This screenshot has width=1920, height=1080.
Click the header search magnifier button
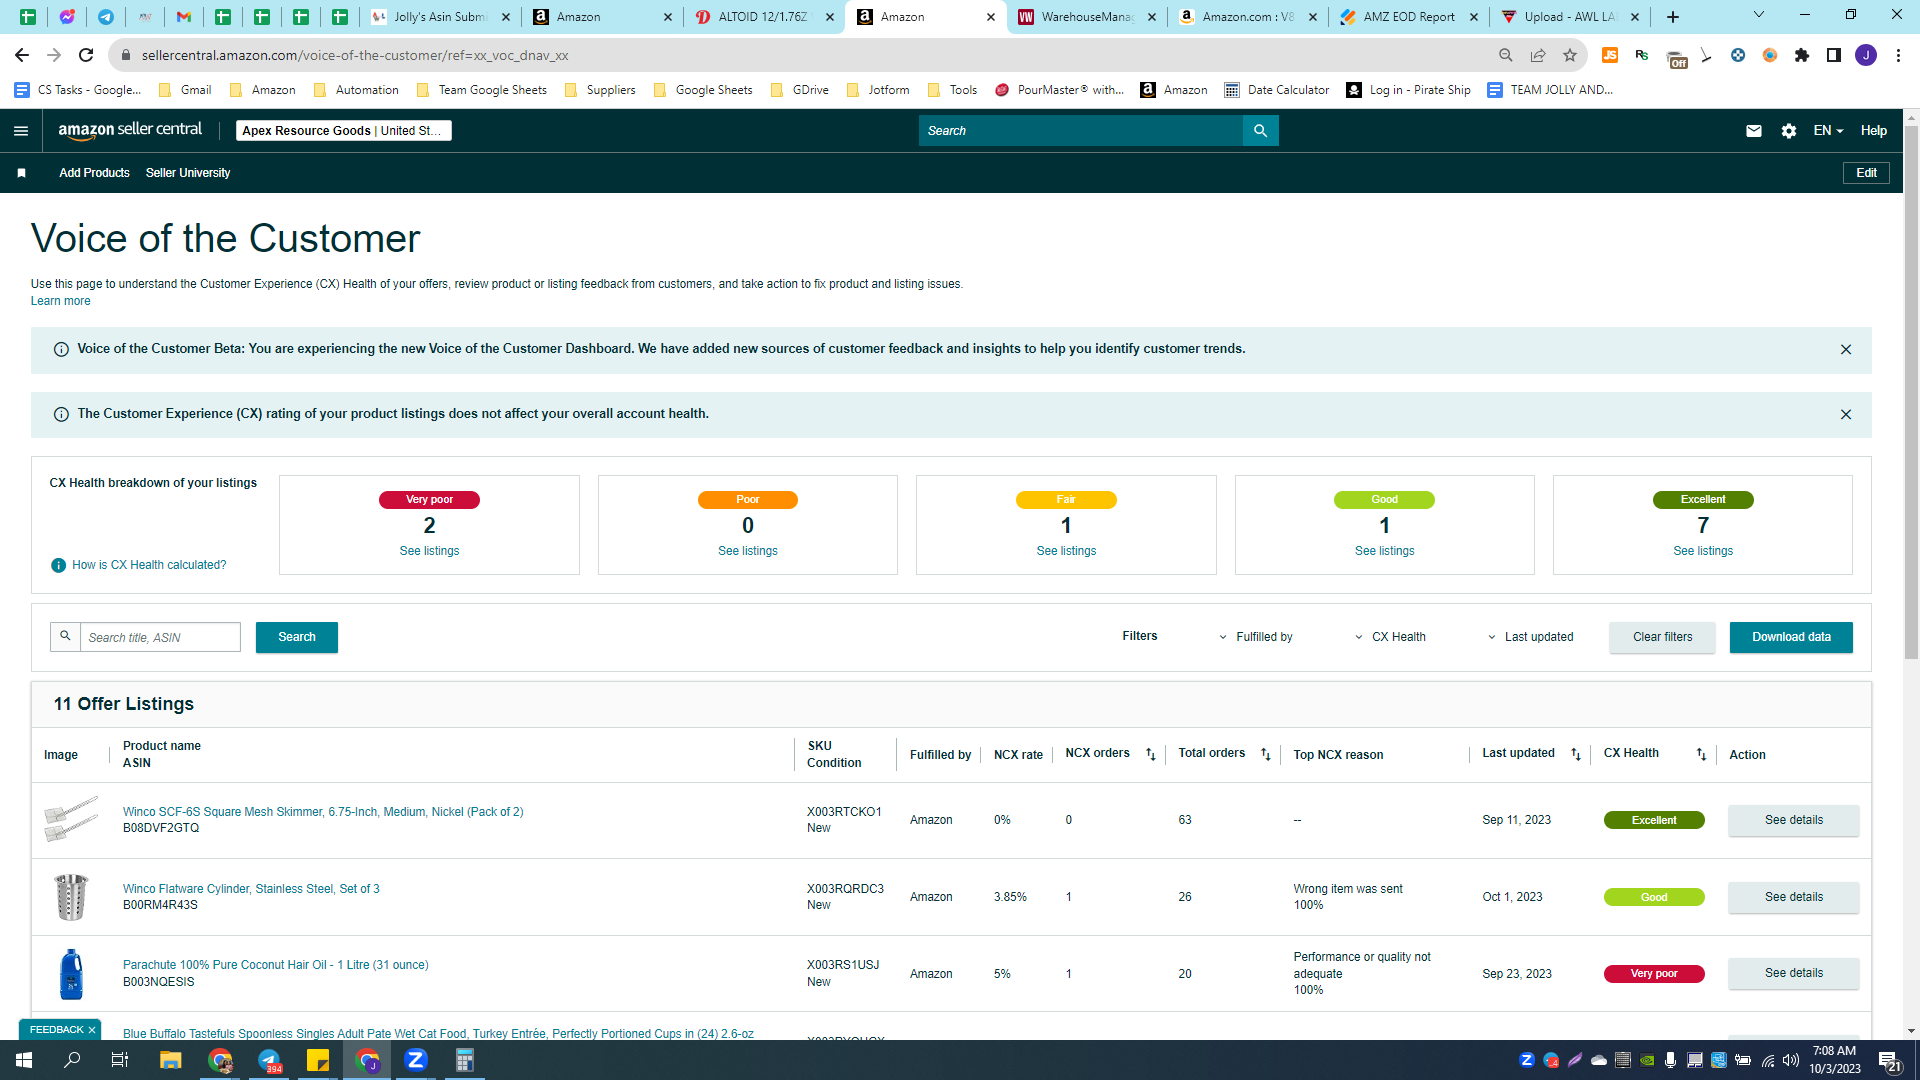click(1260, 131)
